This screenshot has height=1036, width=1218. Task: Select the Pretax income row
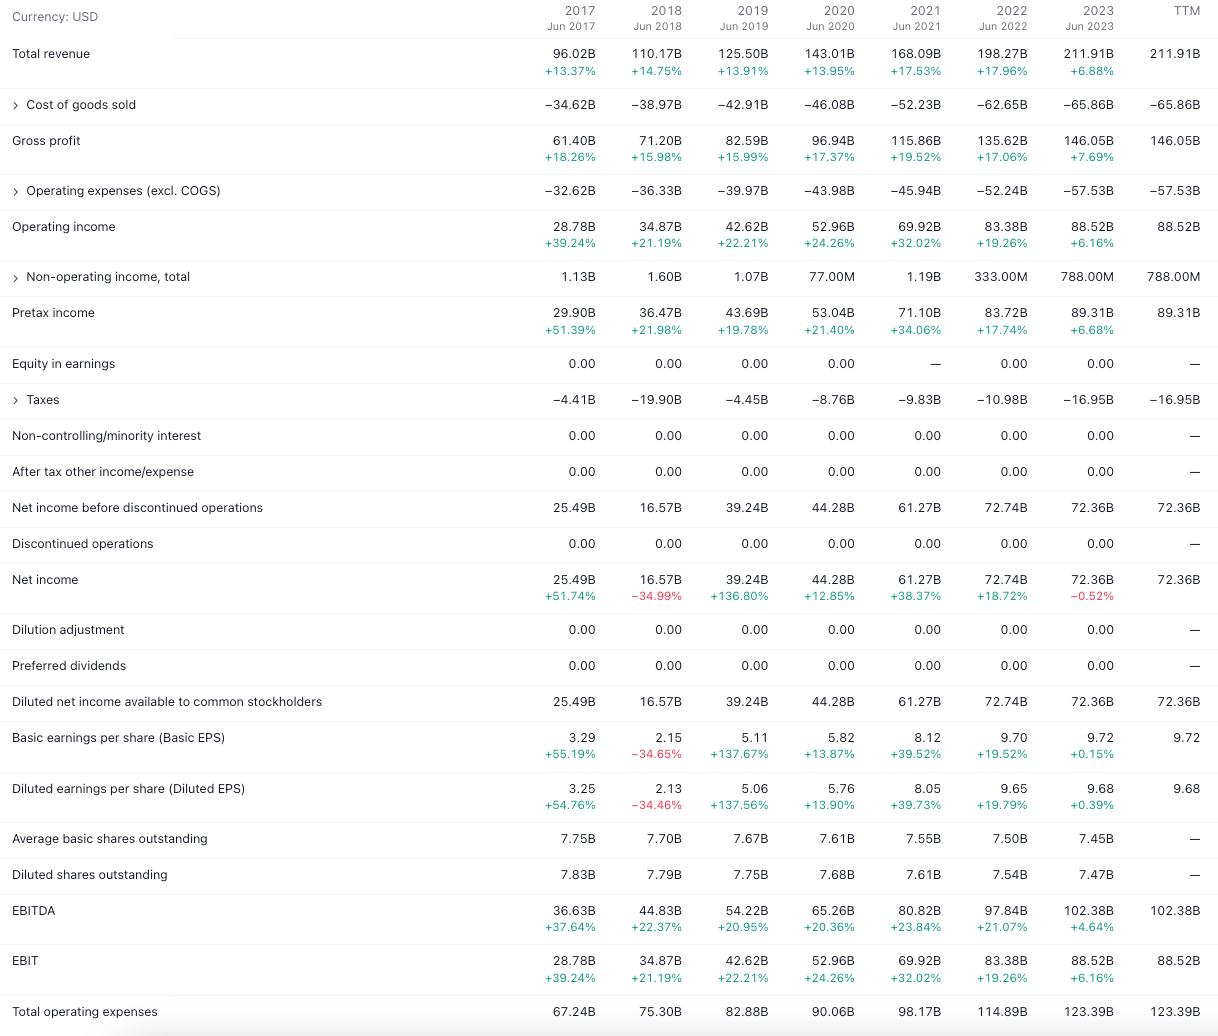click(x=52, y=312)
